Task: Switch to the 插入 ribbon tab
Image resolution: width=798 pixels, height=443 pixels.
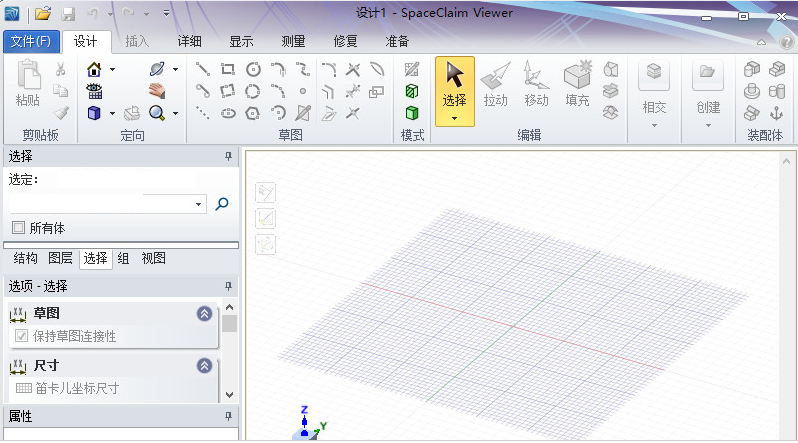Action: [137, 41]
